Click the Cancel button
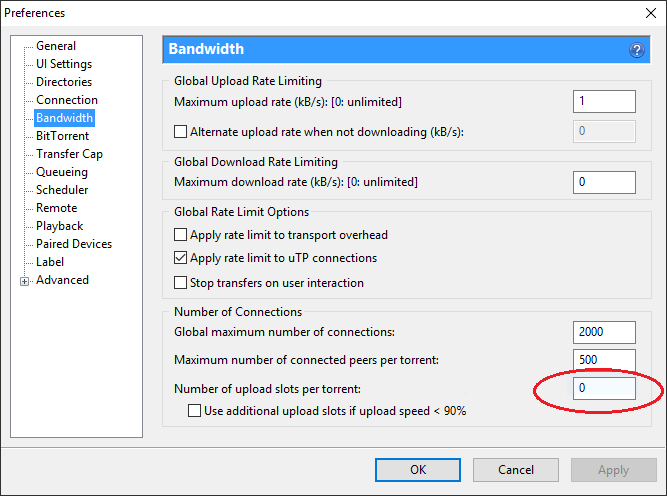This screenshot has height=496, width=667. point(516,470)
